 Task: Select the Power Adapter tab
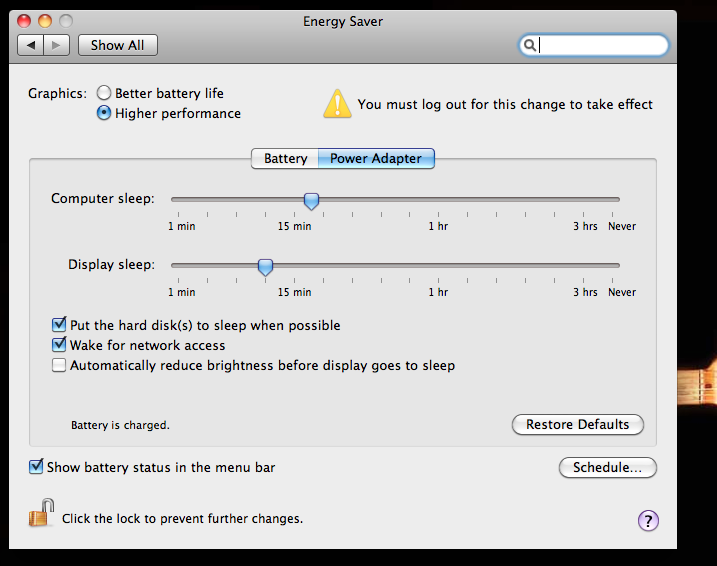[x=376, y=158]
